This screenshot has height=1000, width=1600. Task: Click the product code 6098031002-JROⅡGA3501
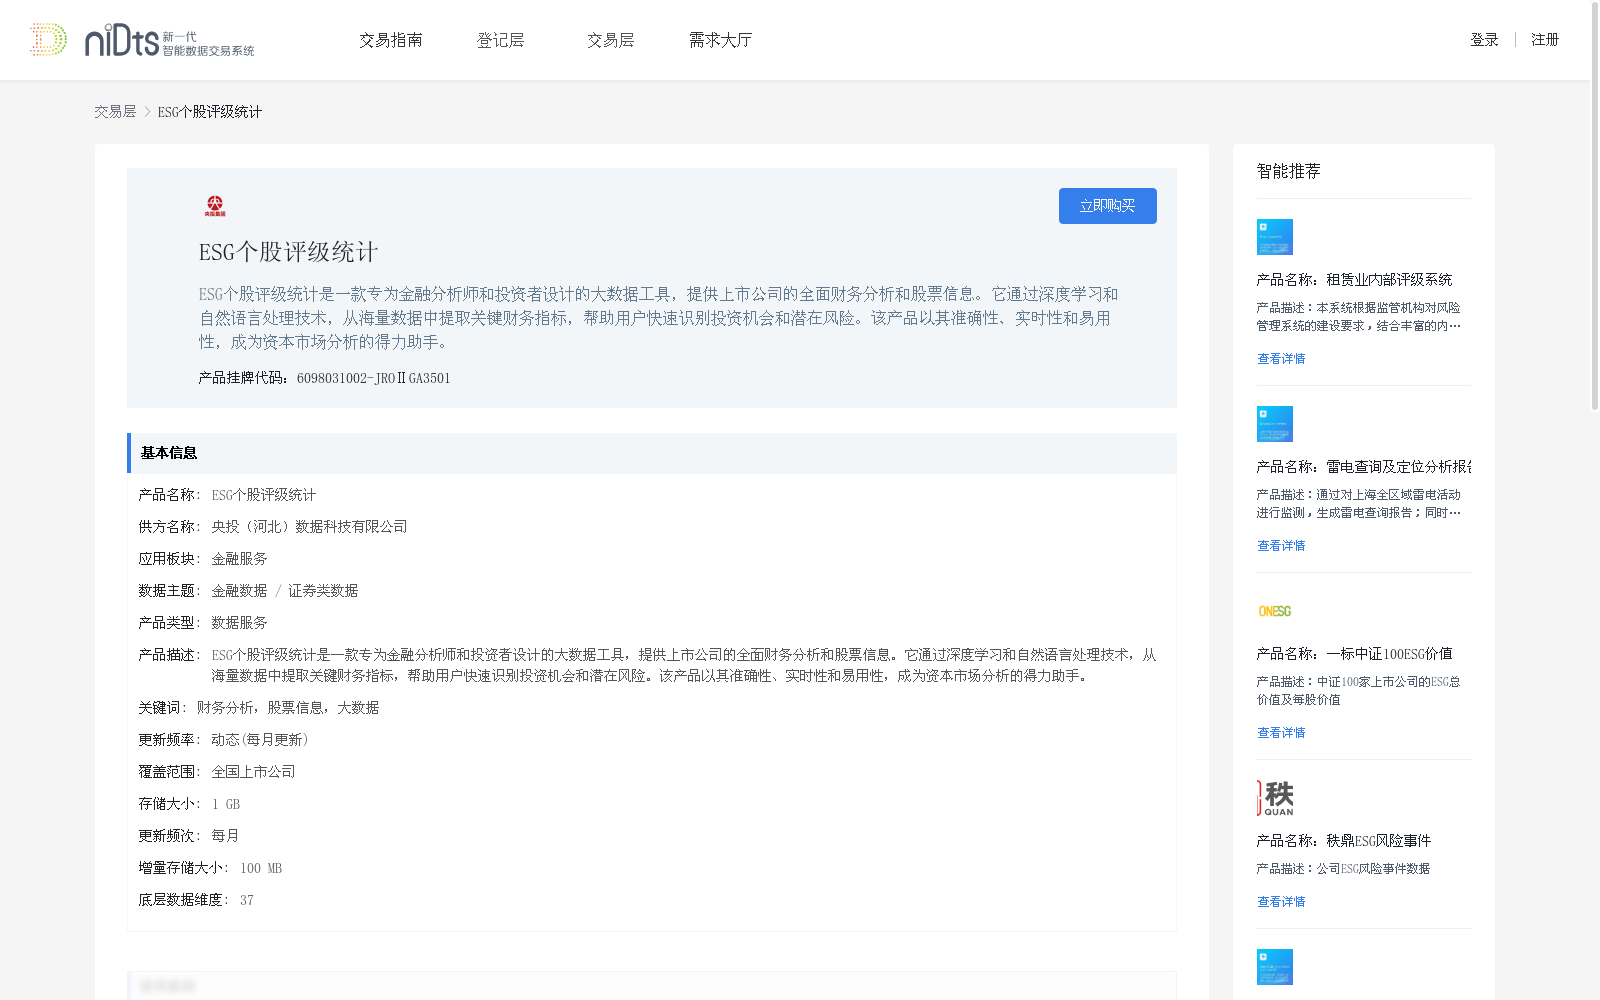[x=374, y=378]
